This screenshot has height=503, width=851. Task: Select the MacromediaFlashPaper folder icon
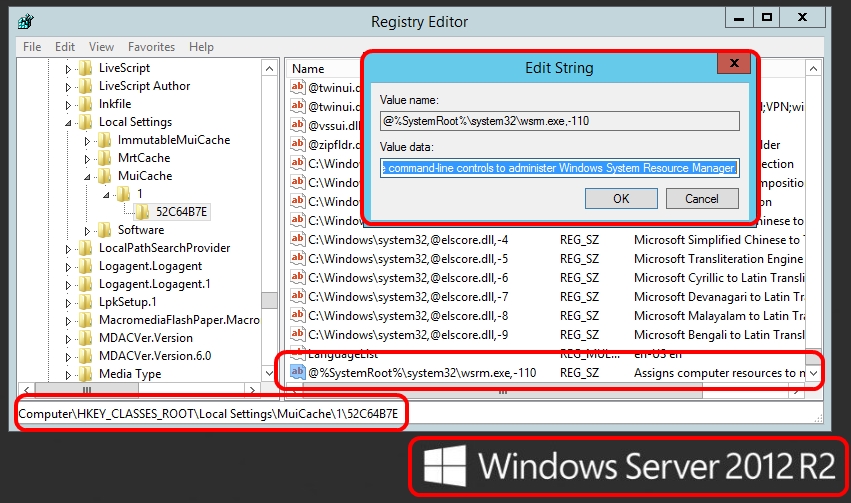86,320
